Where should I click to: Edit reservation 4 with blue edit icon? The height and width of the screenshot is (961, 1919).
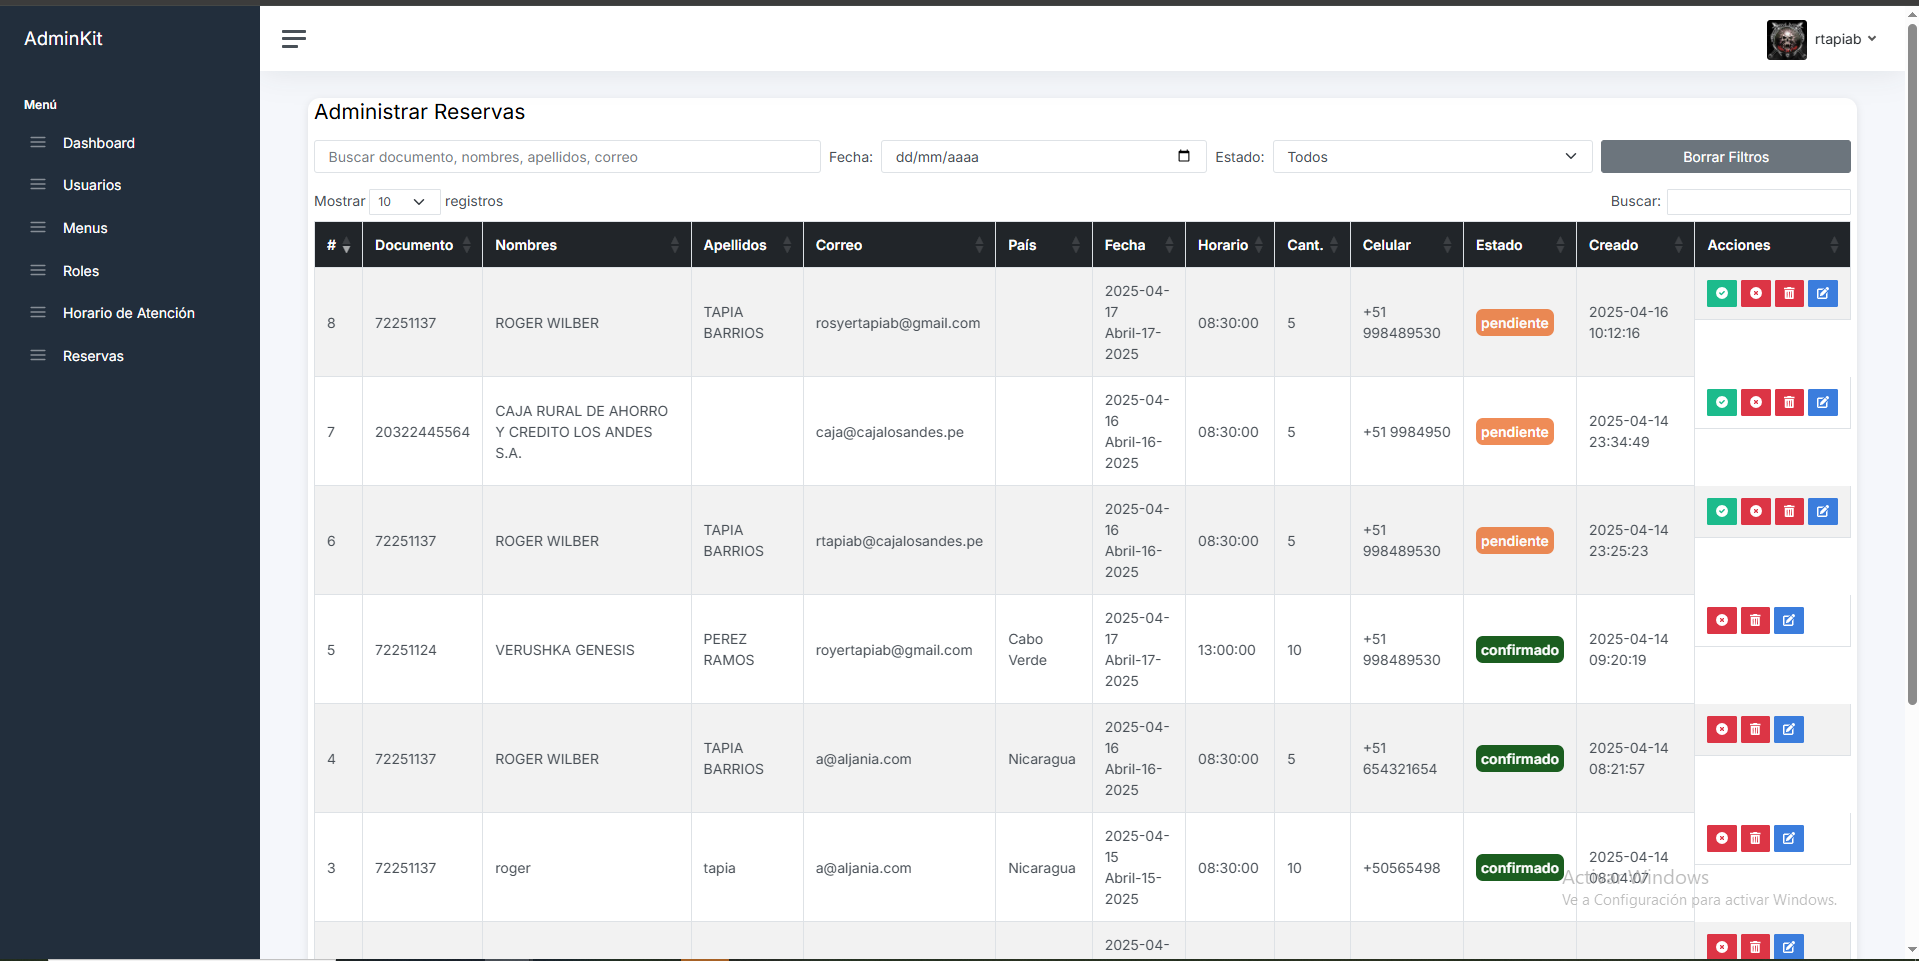point(1788,729)
